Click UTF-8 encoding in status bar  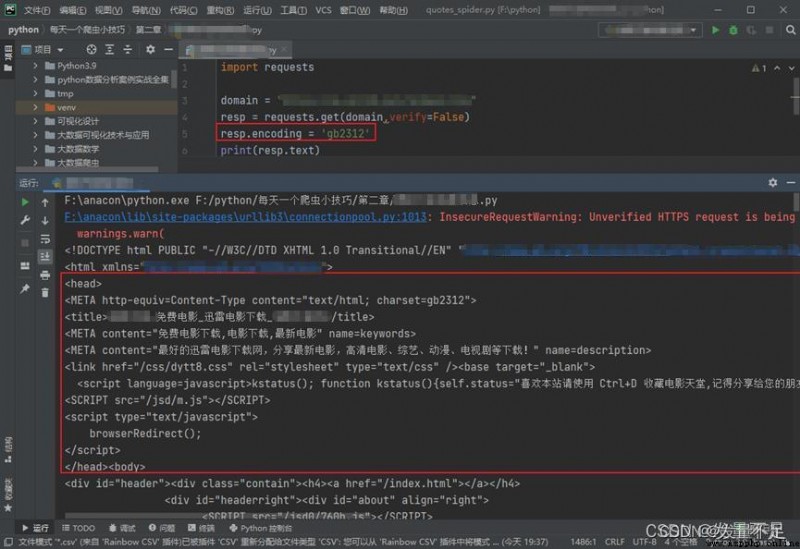[x=645, y=542]
